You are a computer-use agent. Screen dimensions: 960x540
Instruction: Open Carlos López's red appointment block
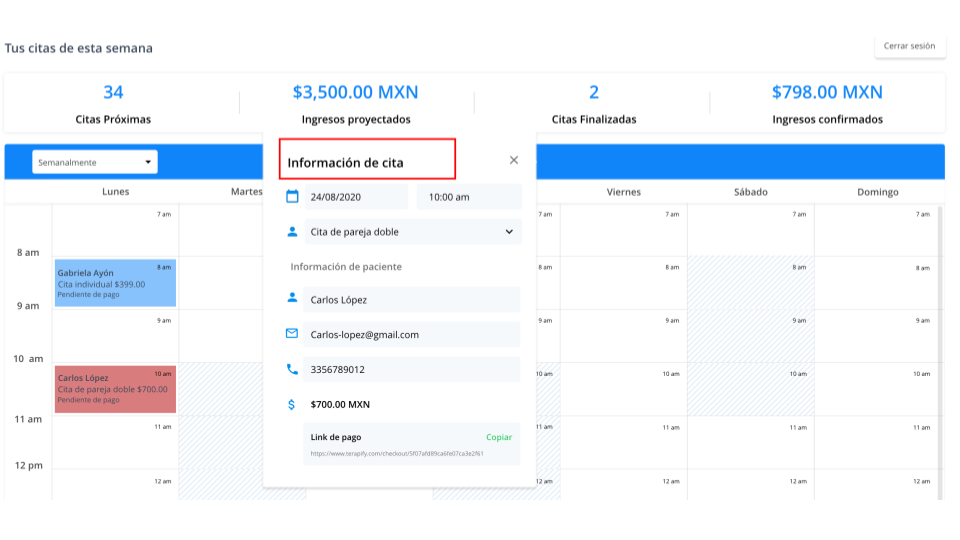[x=115, y=389]
